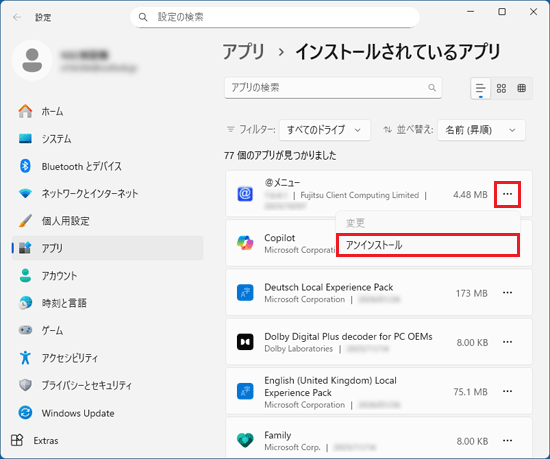
Task: Switch to grid view layout
Action: tap(501, 88)
